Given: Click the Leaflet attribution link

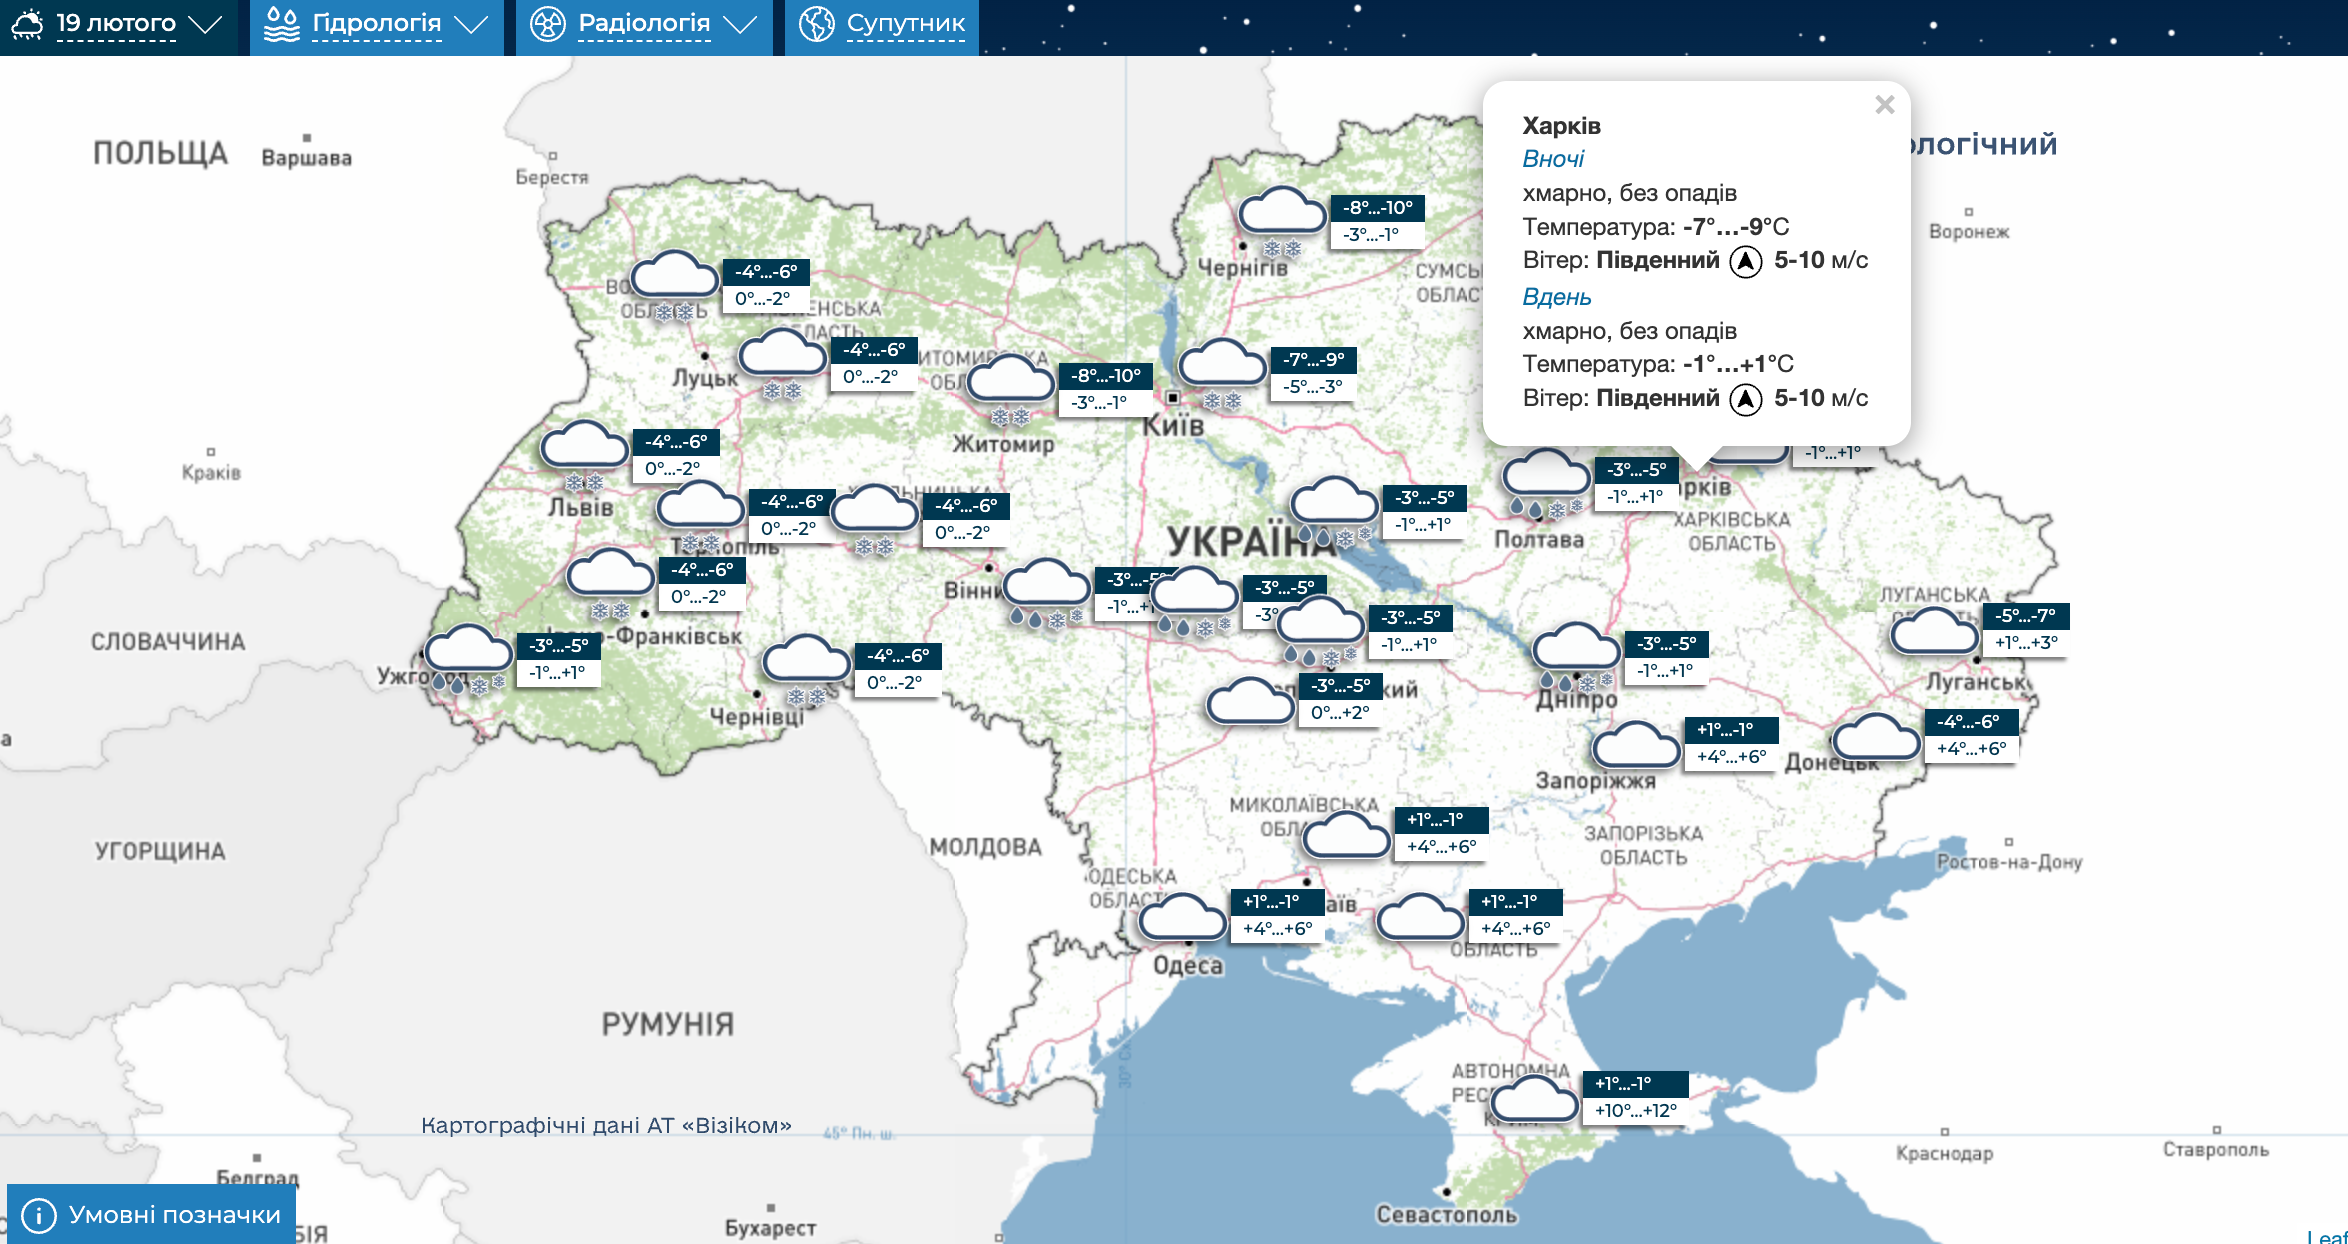Looking at the screenshot, I should coord(2330,1236).
